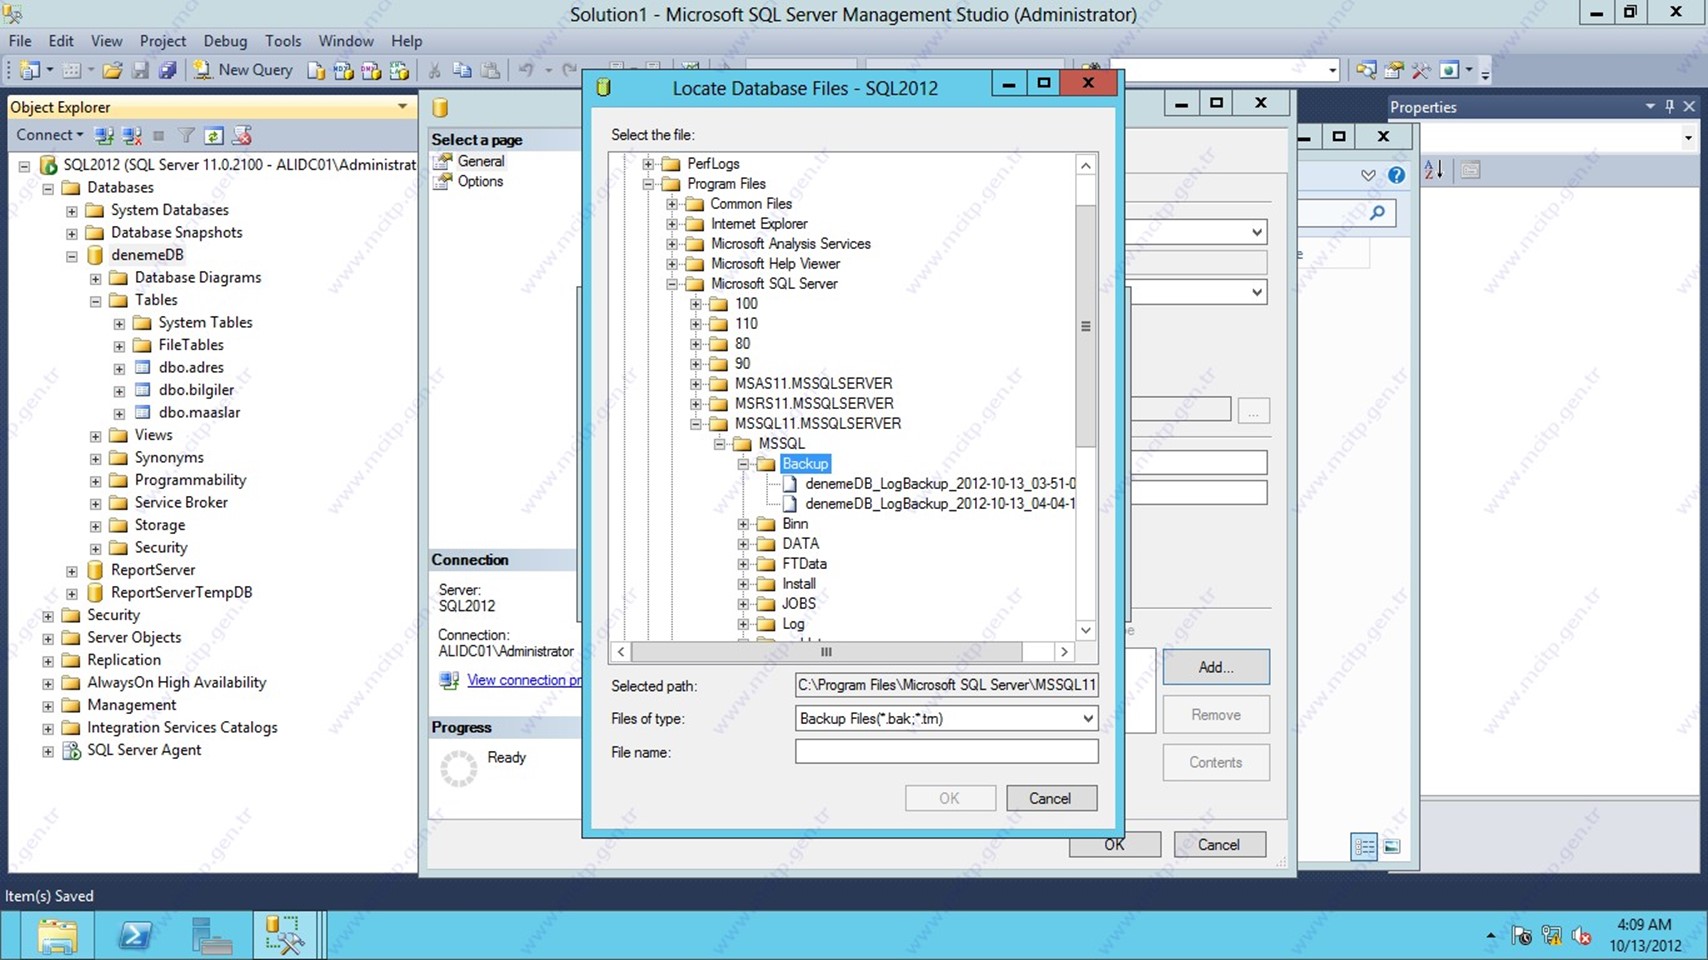Click the Analysis Services MDX Query icon
Viewport: 1708px width, 960px height.
[343, 70]
